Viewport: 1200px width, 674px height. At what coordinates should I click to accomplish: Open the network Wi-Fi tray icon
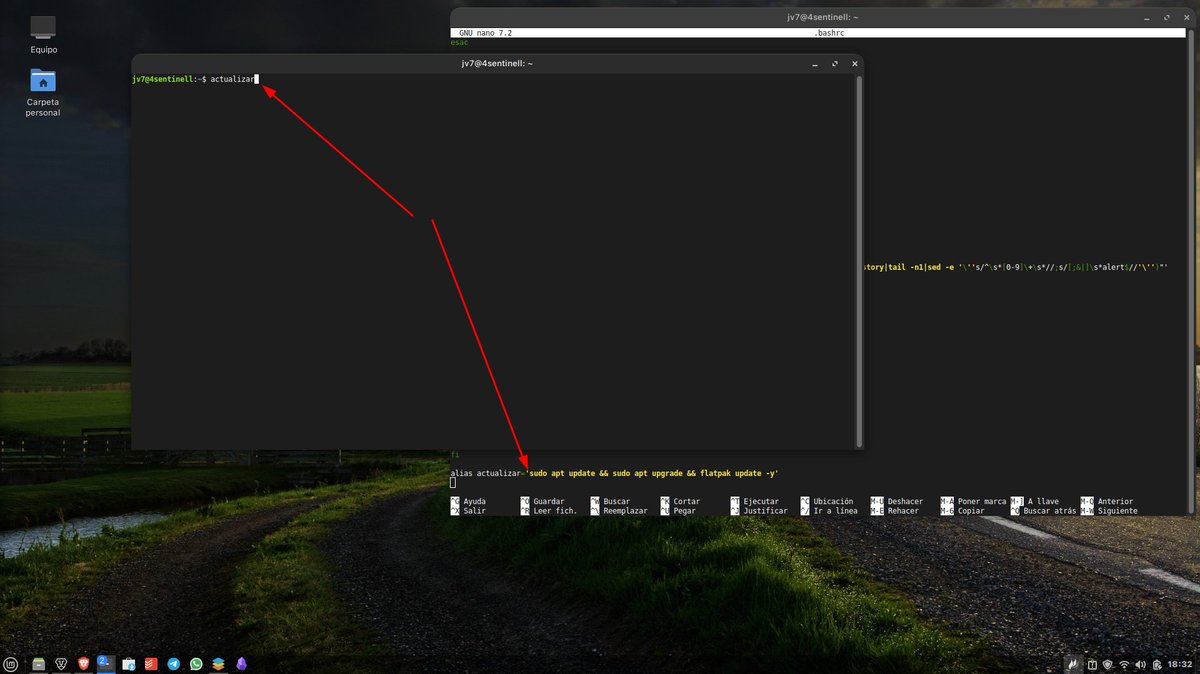coord(1124,664)
